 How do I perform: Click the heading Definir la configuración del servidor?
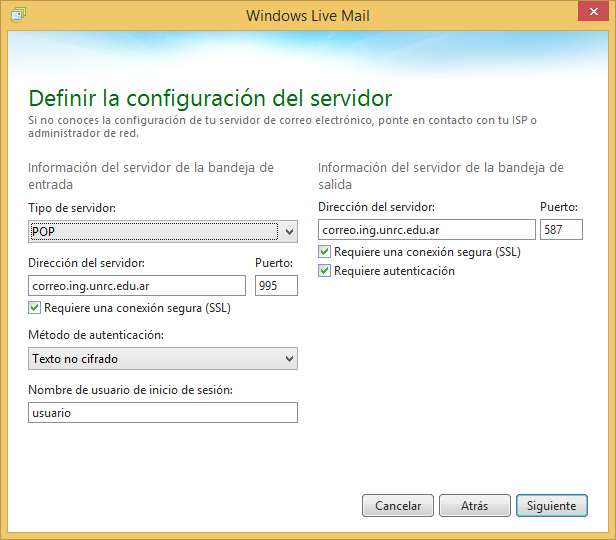(210, 98)
